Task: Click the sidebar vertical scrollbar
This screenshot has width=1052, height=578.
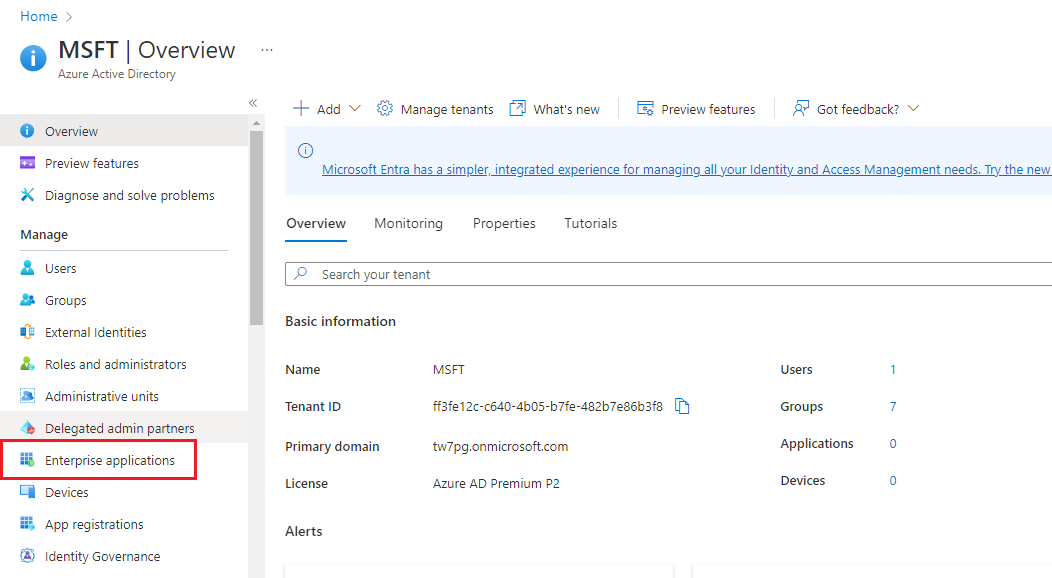Action: (256, 230)
